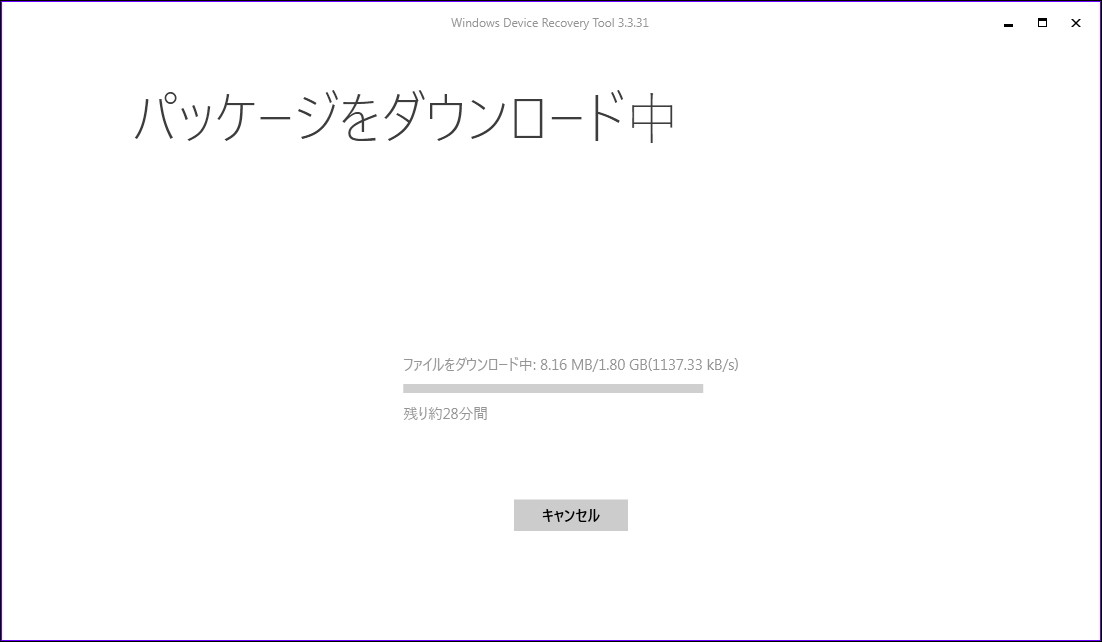
Task: Click the 残り約28分間 time estimate
Action: point(446,413)
